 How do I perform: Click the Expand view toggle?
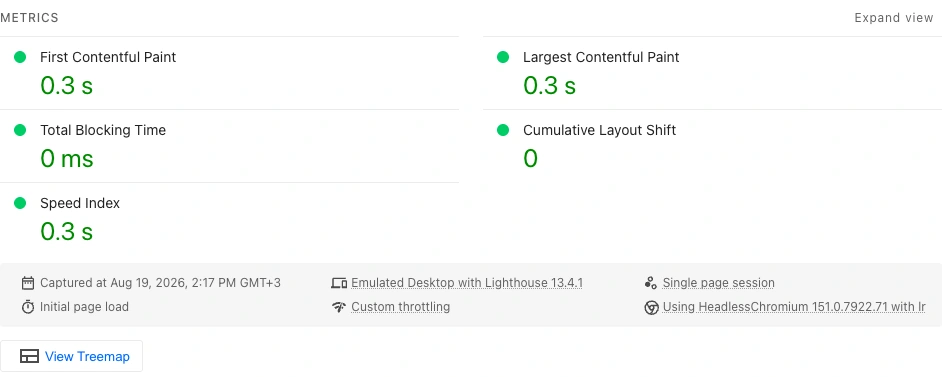pyautogui.click(x=893, y=18)
